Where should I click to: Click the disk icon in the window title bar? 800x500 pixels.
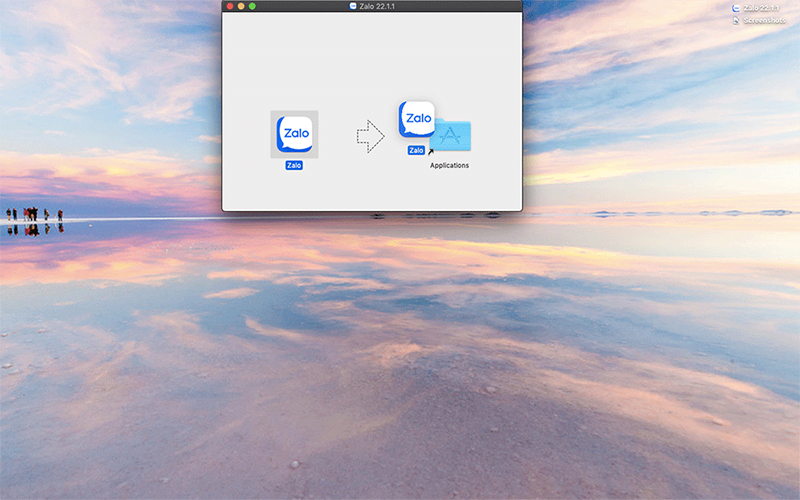353,6
